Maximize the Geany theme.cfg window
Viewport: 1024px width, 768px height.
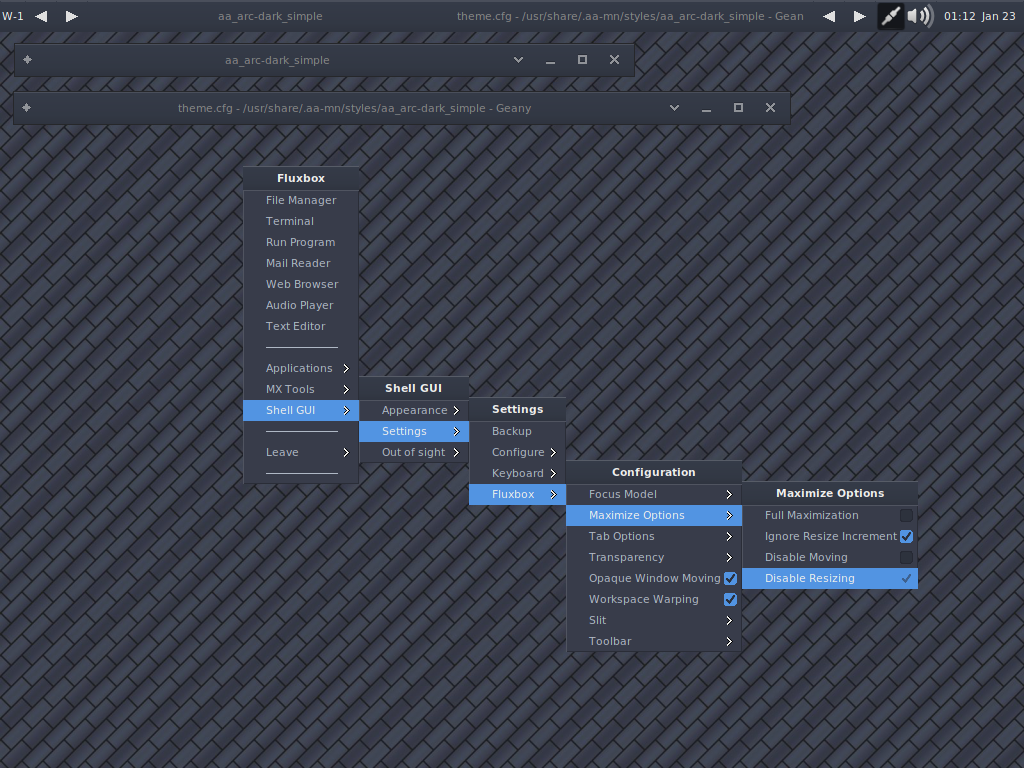tap(739, 108)
